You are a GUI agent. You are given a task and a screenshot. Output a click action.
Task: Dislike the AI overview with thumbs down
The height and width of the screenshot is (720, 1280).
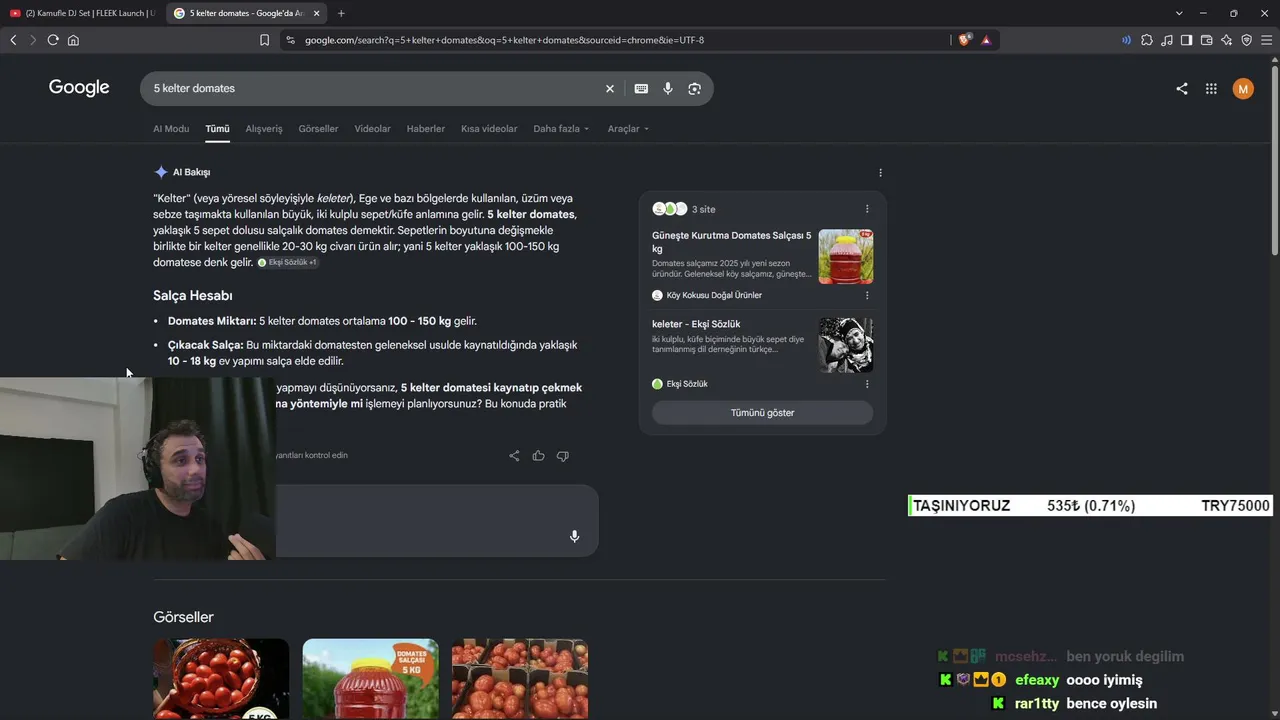point(563,456)
